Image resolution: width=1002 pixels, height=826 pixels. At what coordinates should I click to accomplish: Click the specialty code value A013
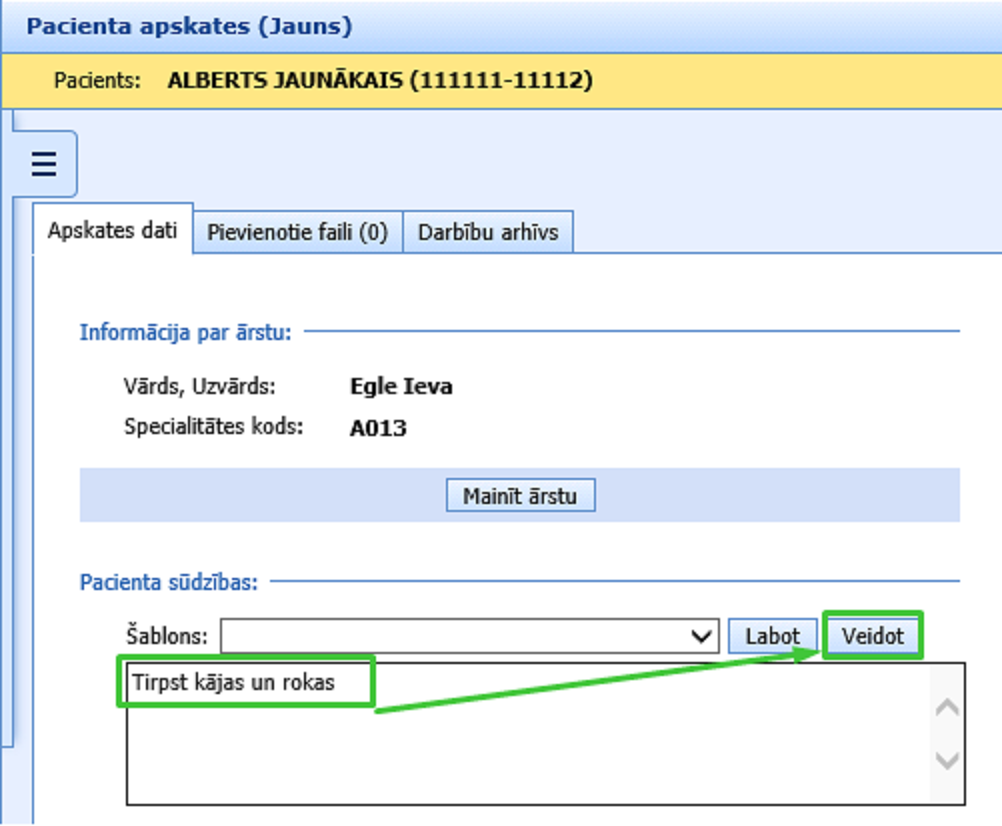(x=378, y=428)
